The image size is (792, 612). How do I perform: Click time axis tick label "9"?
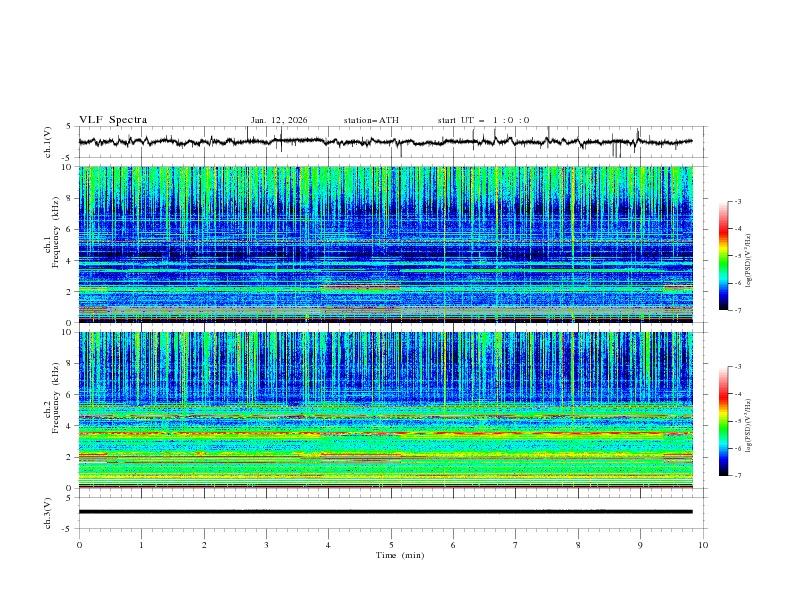click(640, 545)
